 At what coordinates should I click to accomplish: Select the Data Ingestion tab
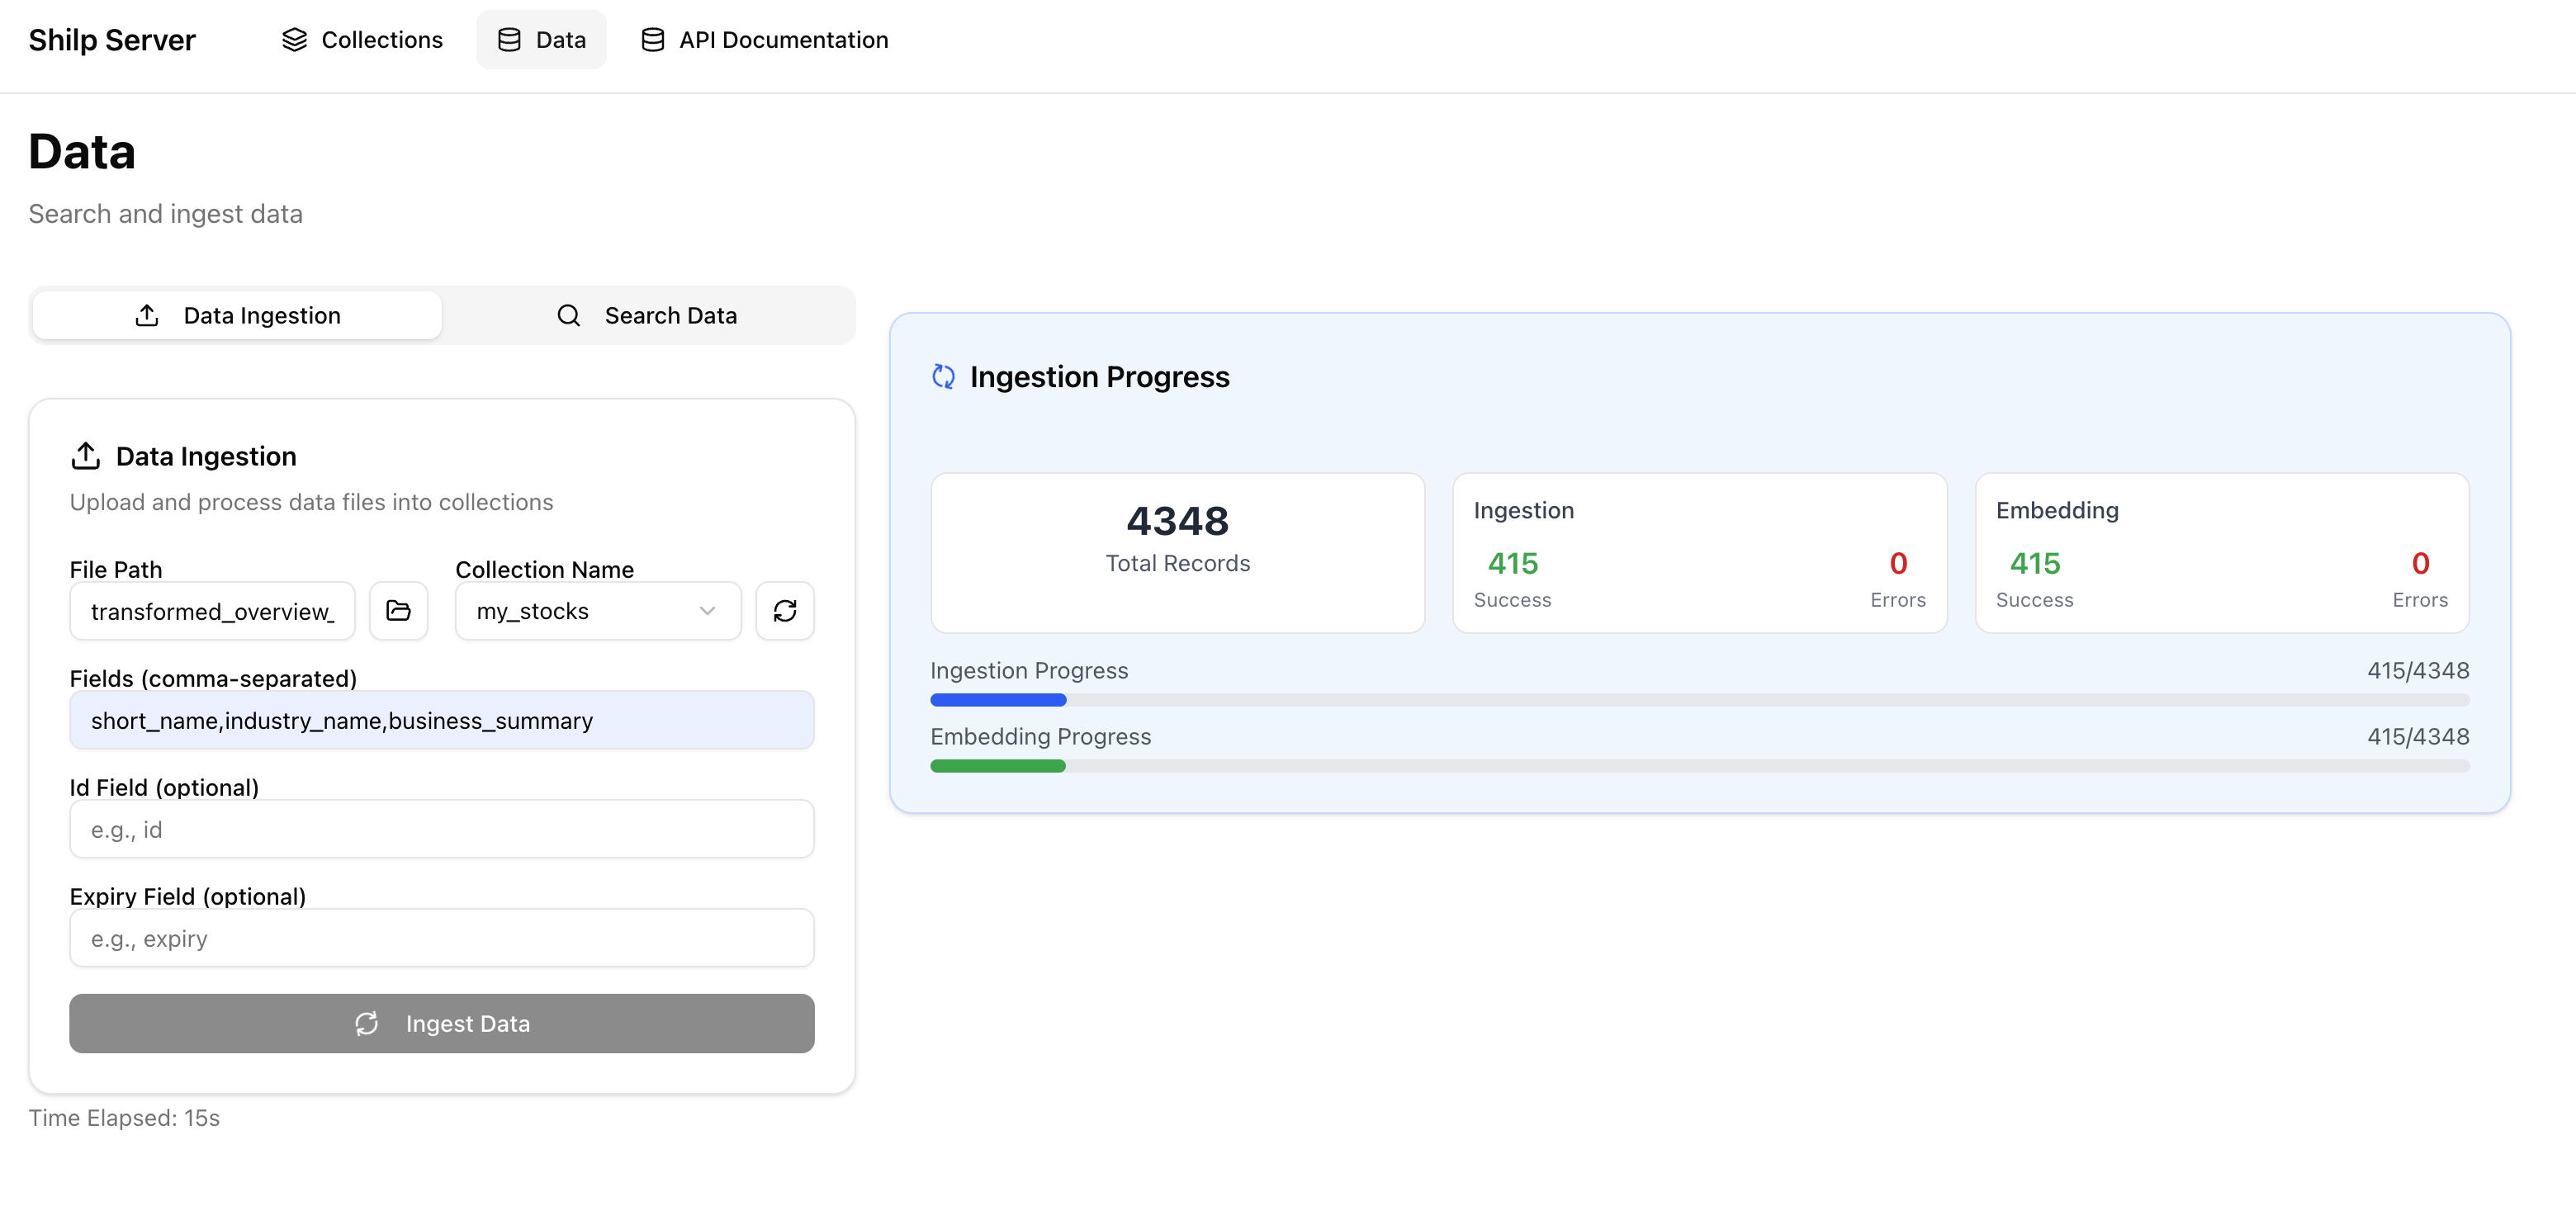[x=237, y=315]
